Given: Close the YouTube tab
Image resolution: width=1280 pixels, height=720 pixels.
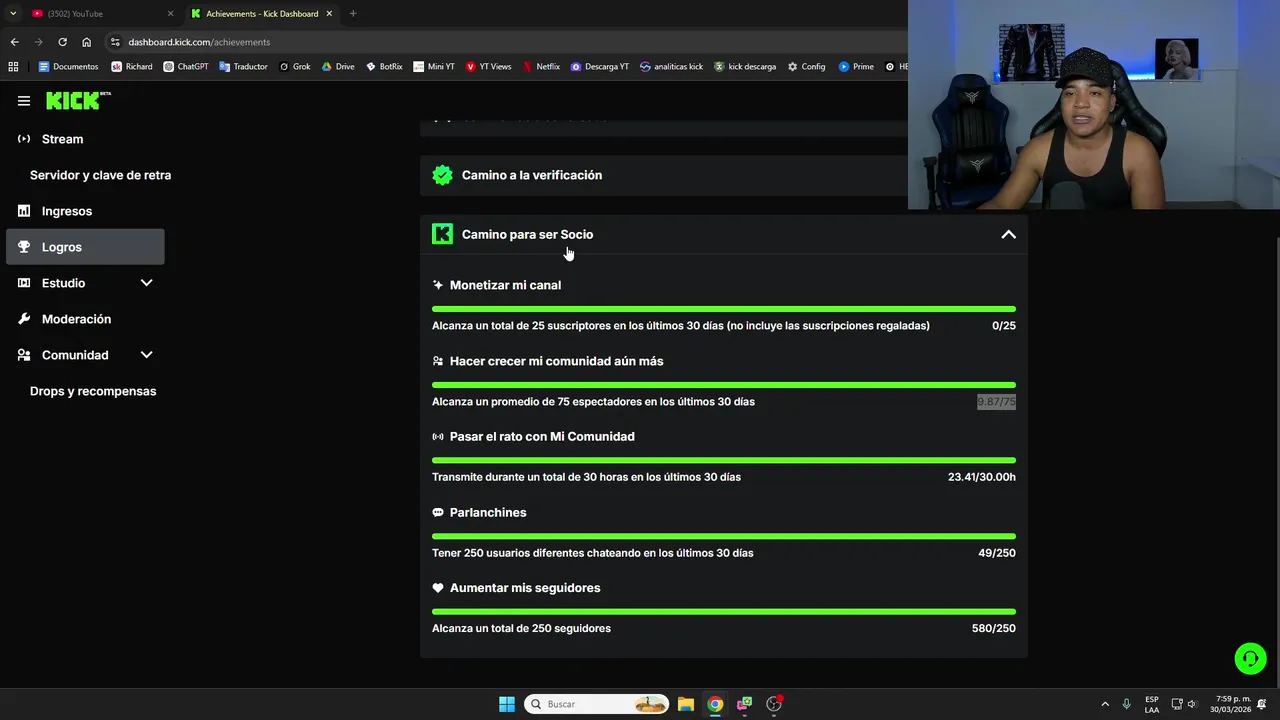Looking at the screenshot, I should (x=170, y=14).
